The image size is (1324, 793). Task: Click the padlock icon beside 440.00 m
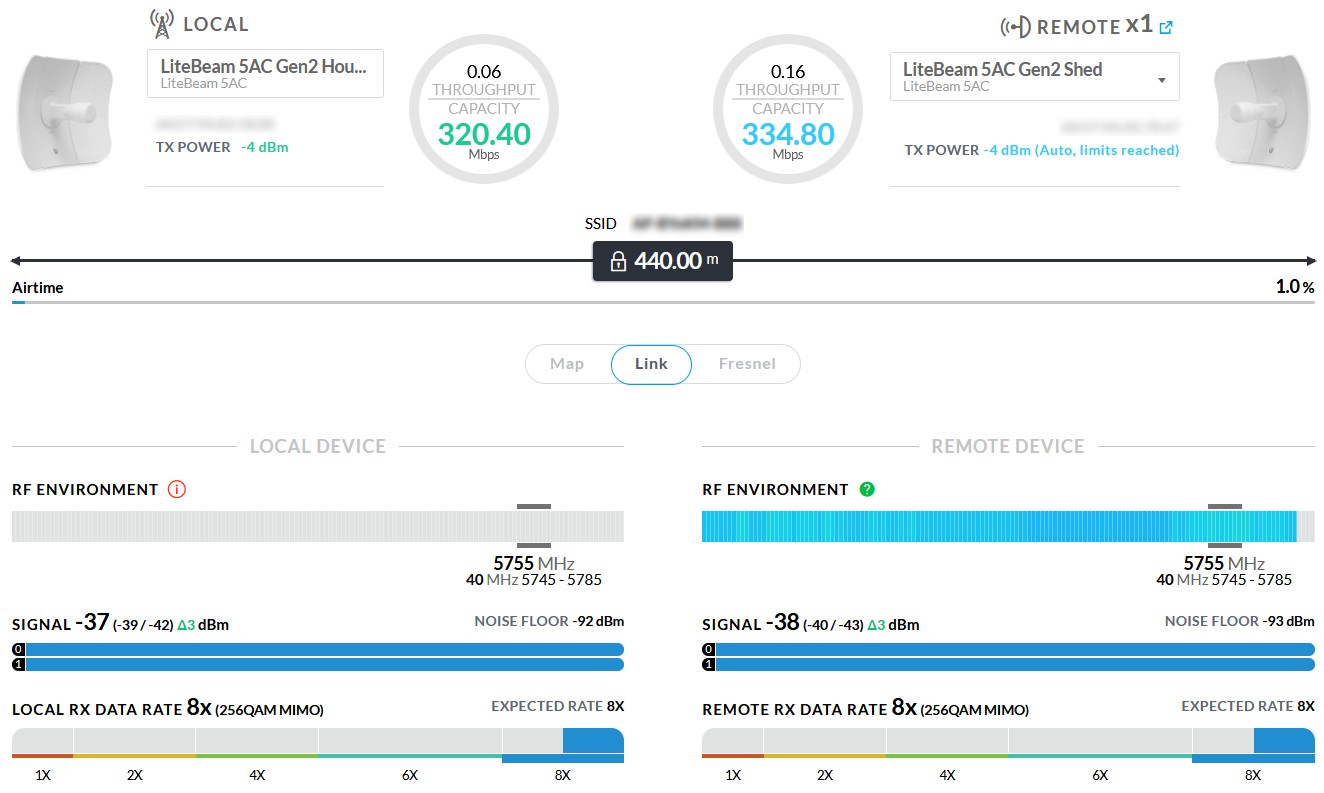(618, 262)
